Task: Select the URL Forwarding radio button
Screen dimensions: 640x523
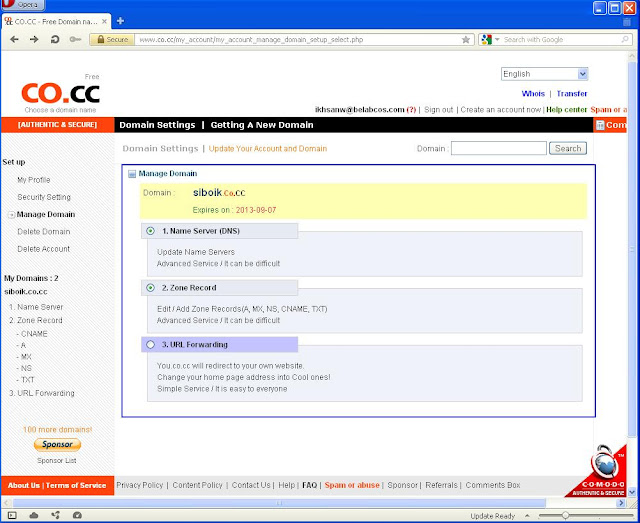Action: (x=150, y=345)
